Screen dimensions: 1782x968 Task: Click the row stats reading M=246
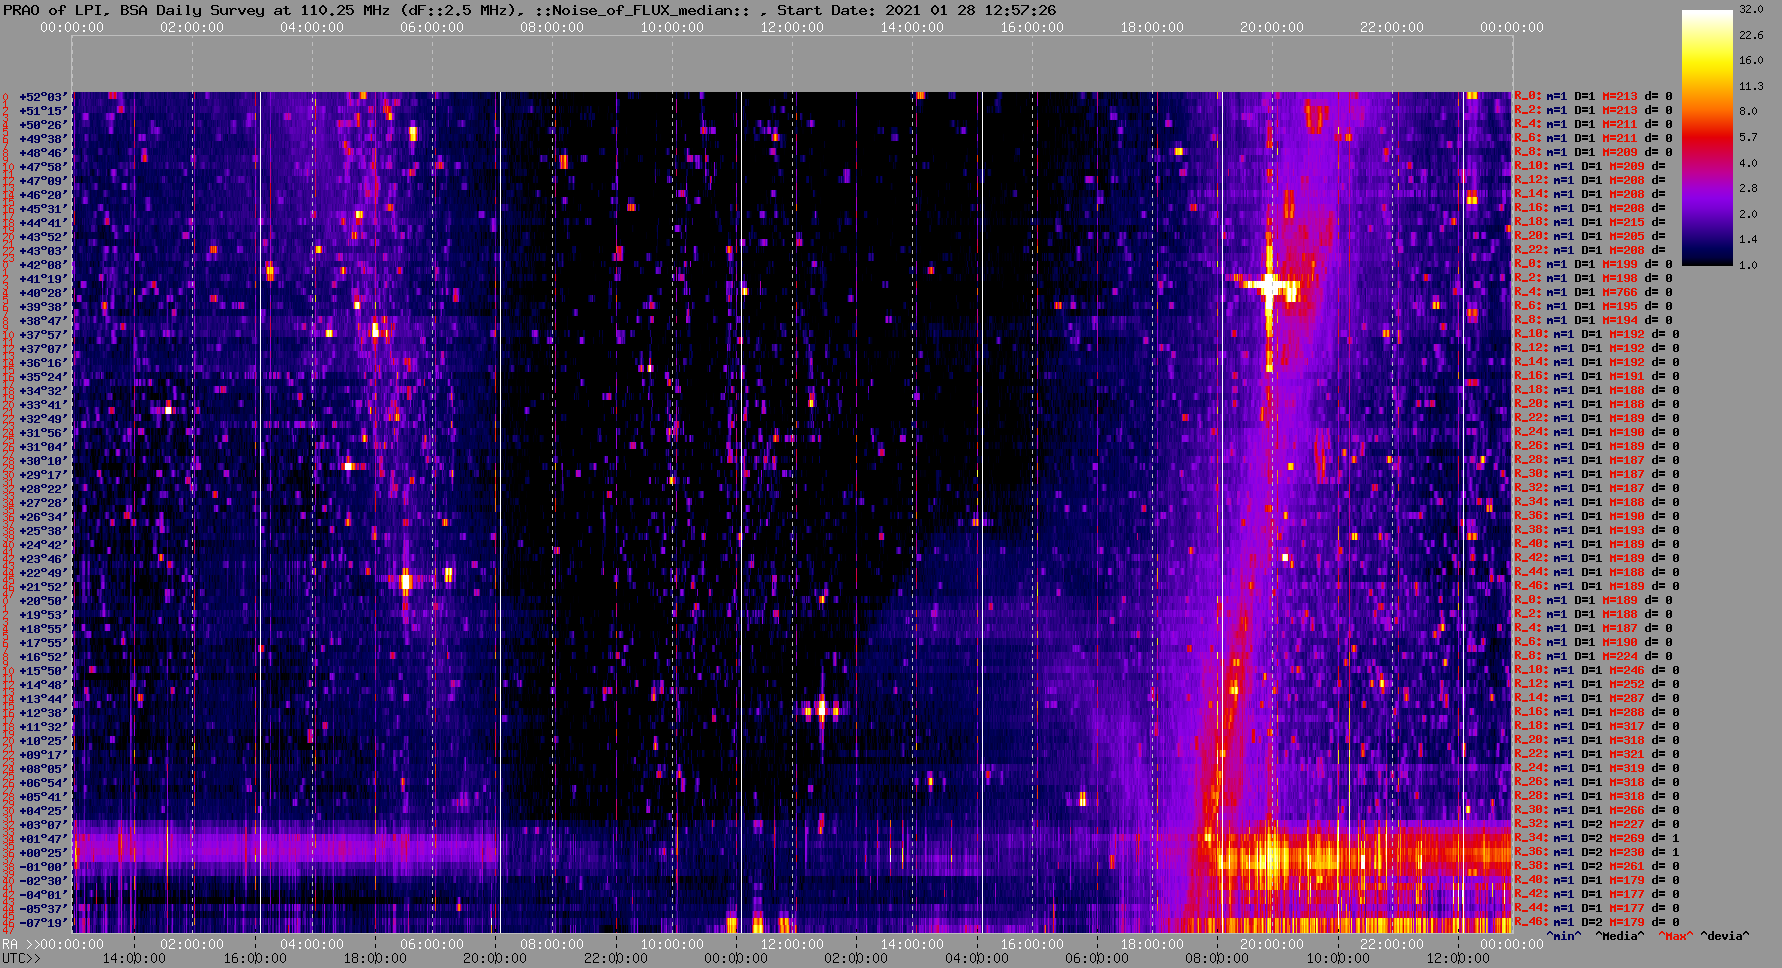click(1596, 671)
